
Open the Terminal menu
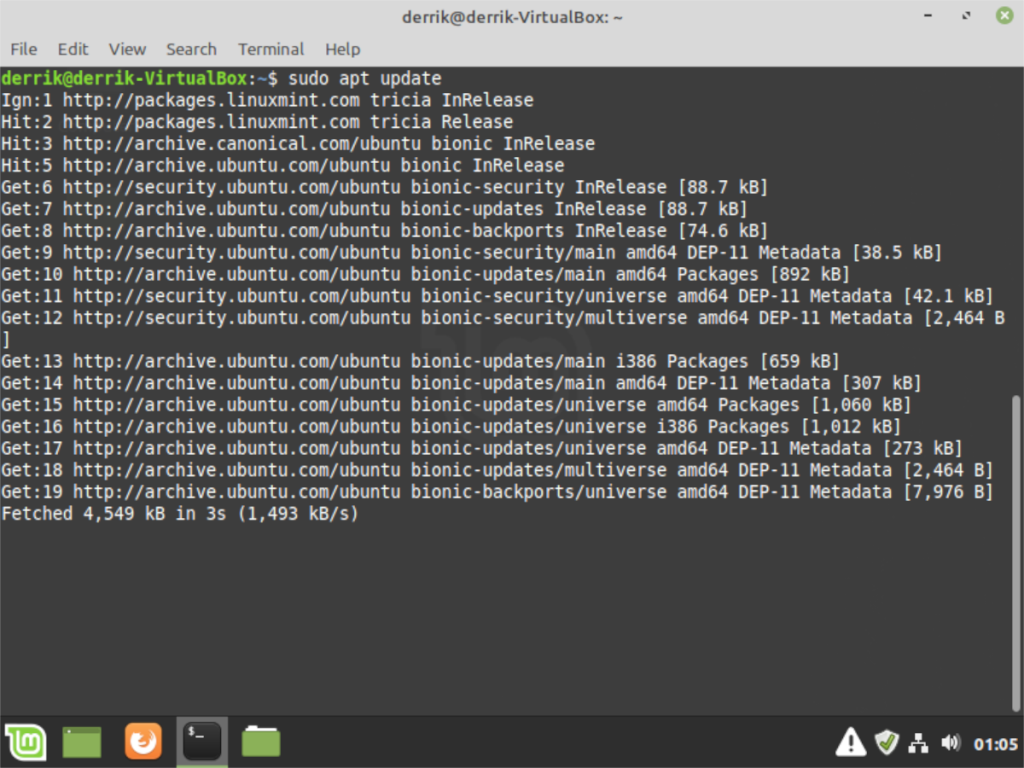click(270, 49)
